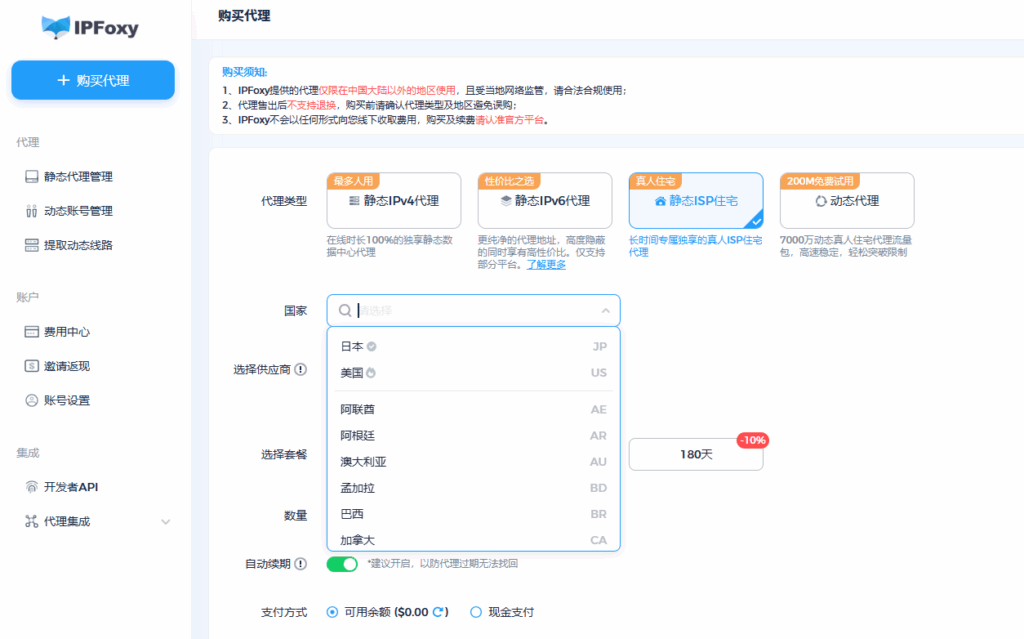The height and width of the screenshot is (639, 1024).
Task: Click the 开发者API sidebar icon
Action: tap(32, 487)
